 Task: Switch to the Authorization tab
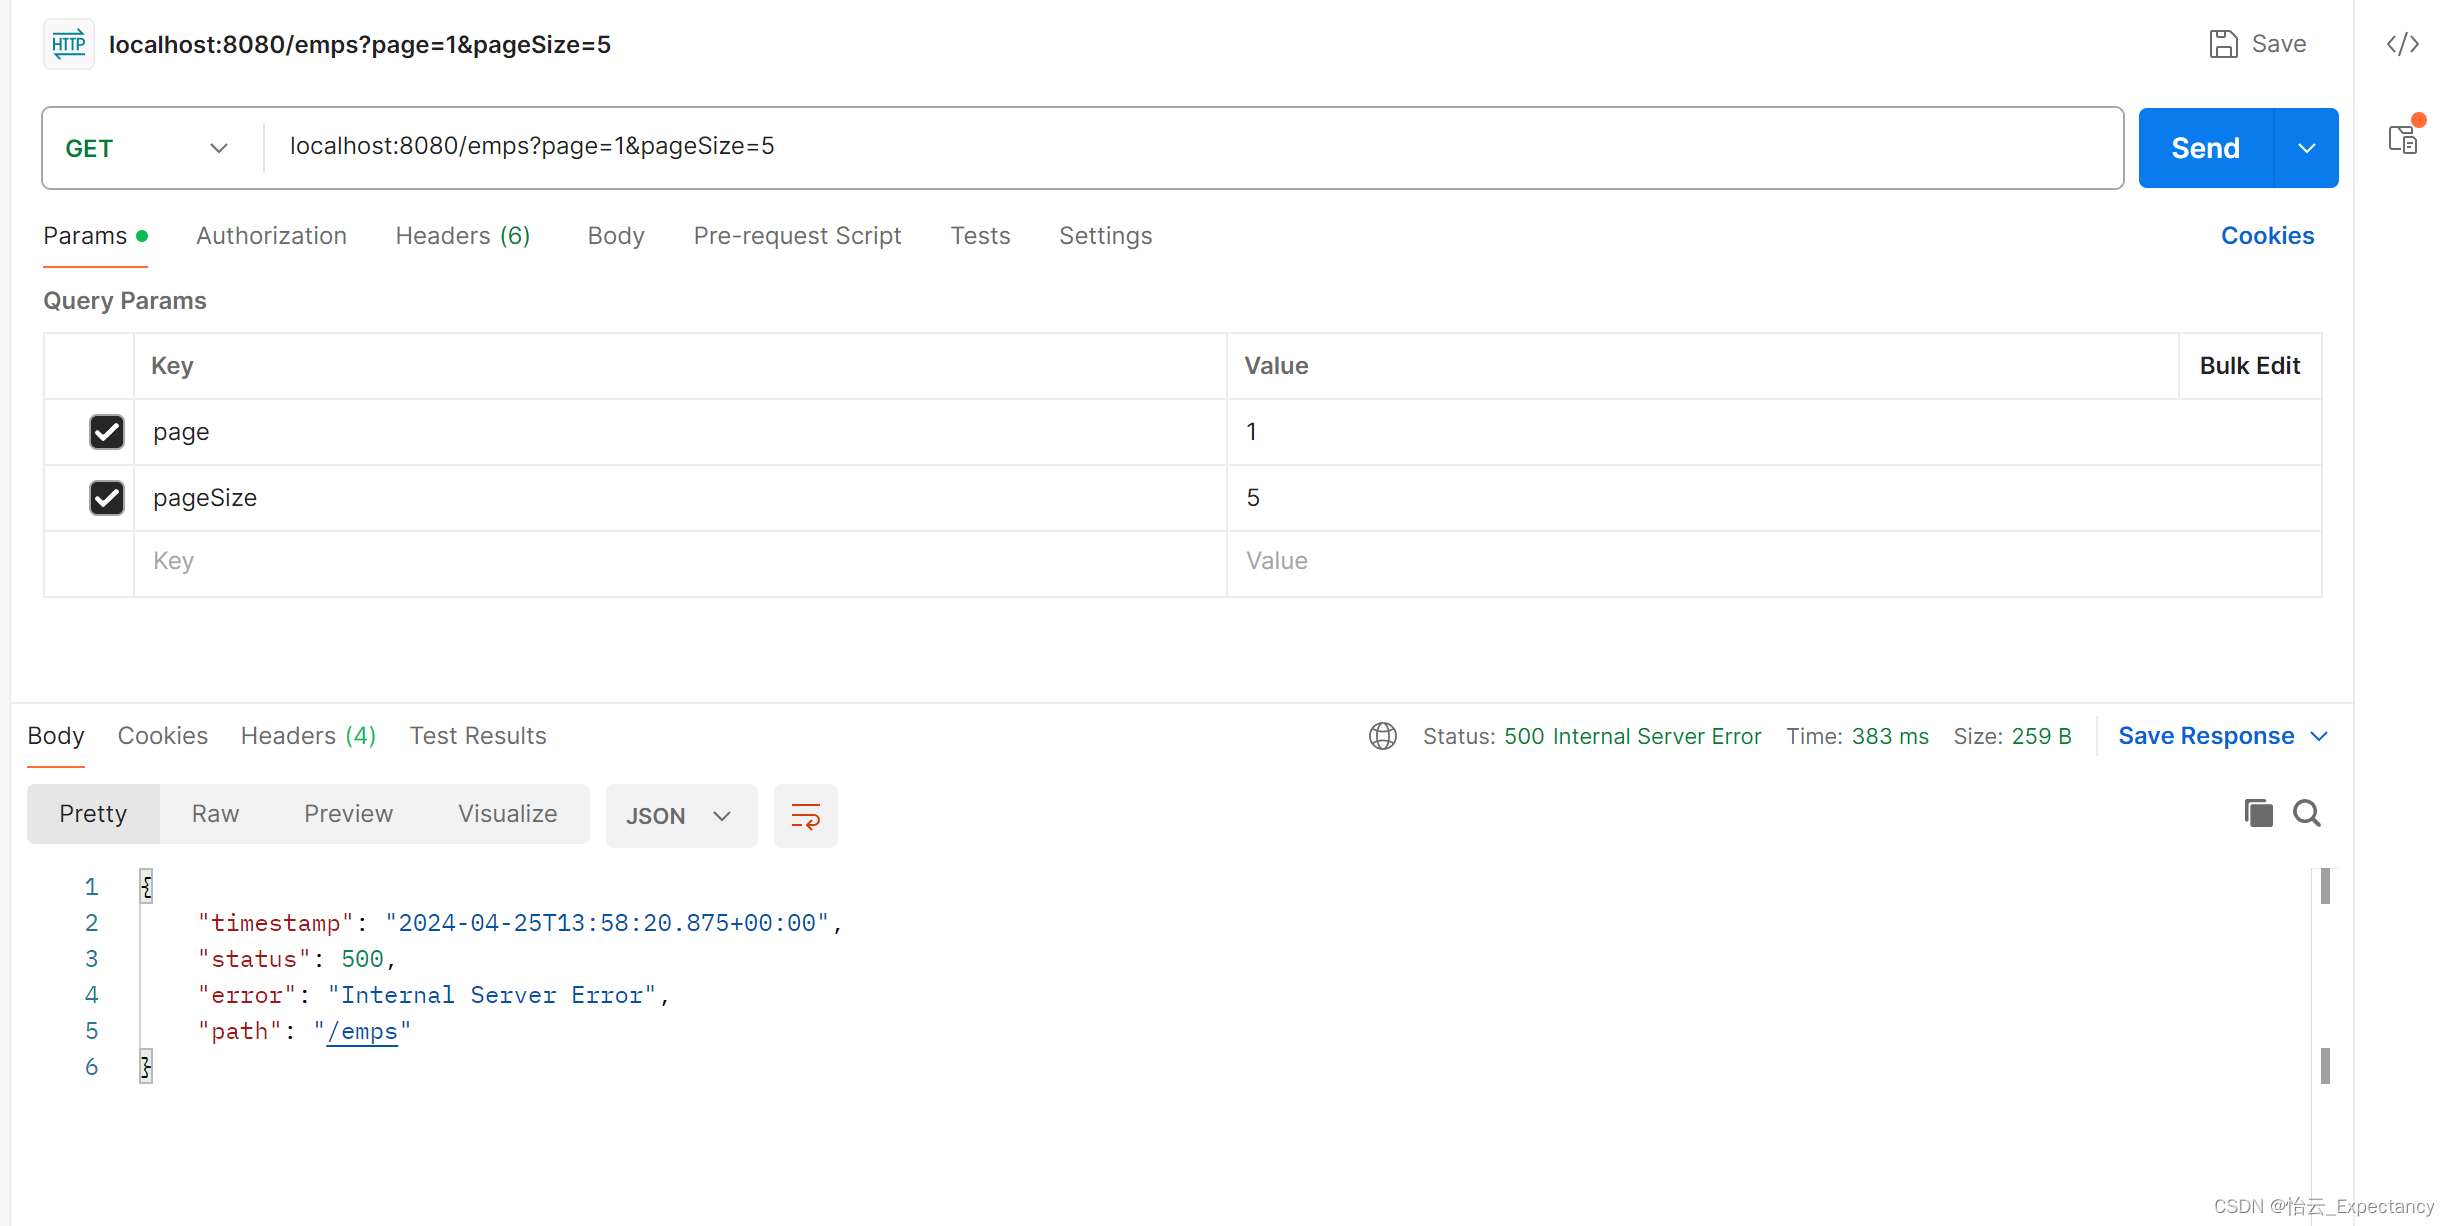point(271,235)
